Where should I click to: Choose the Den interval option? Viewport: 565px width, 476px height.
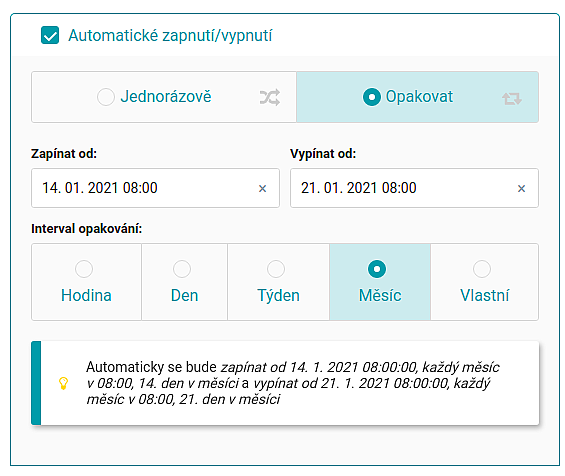184,282
